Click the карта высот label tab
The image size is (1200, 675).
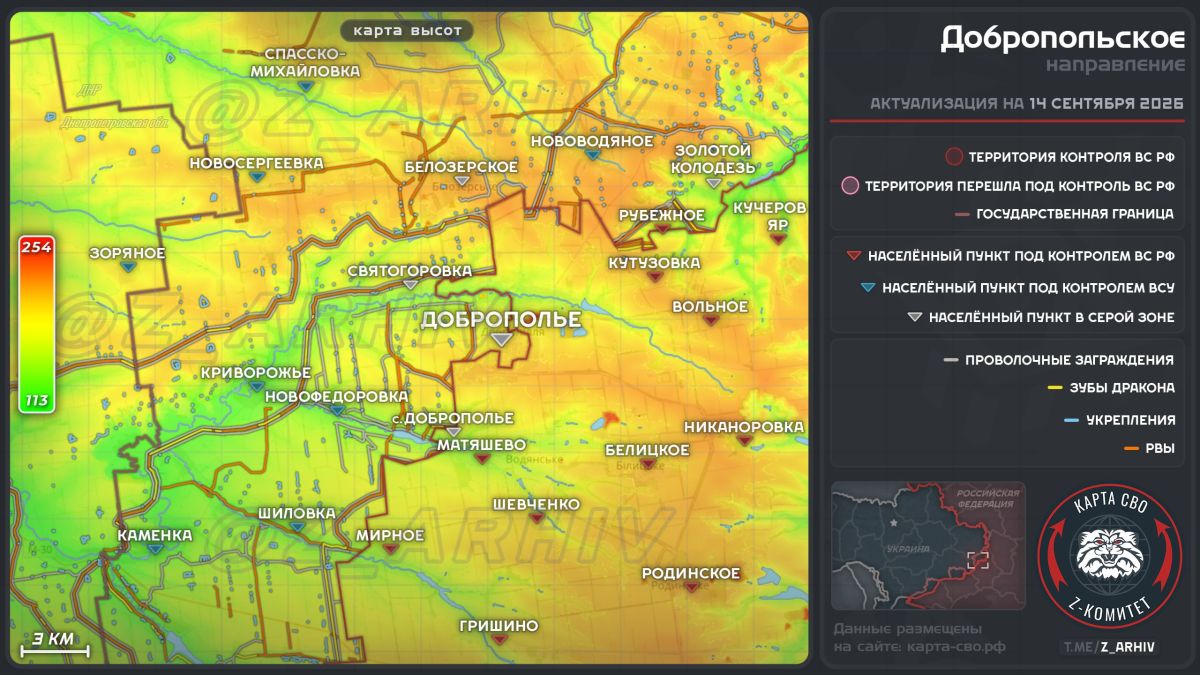click(408, 30)
